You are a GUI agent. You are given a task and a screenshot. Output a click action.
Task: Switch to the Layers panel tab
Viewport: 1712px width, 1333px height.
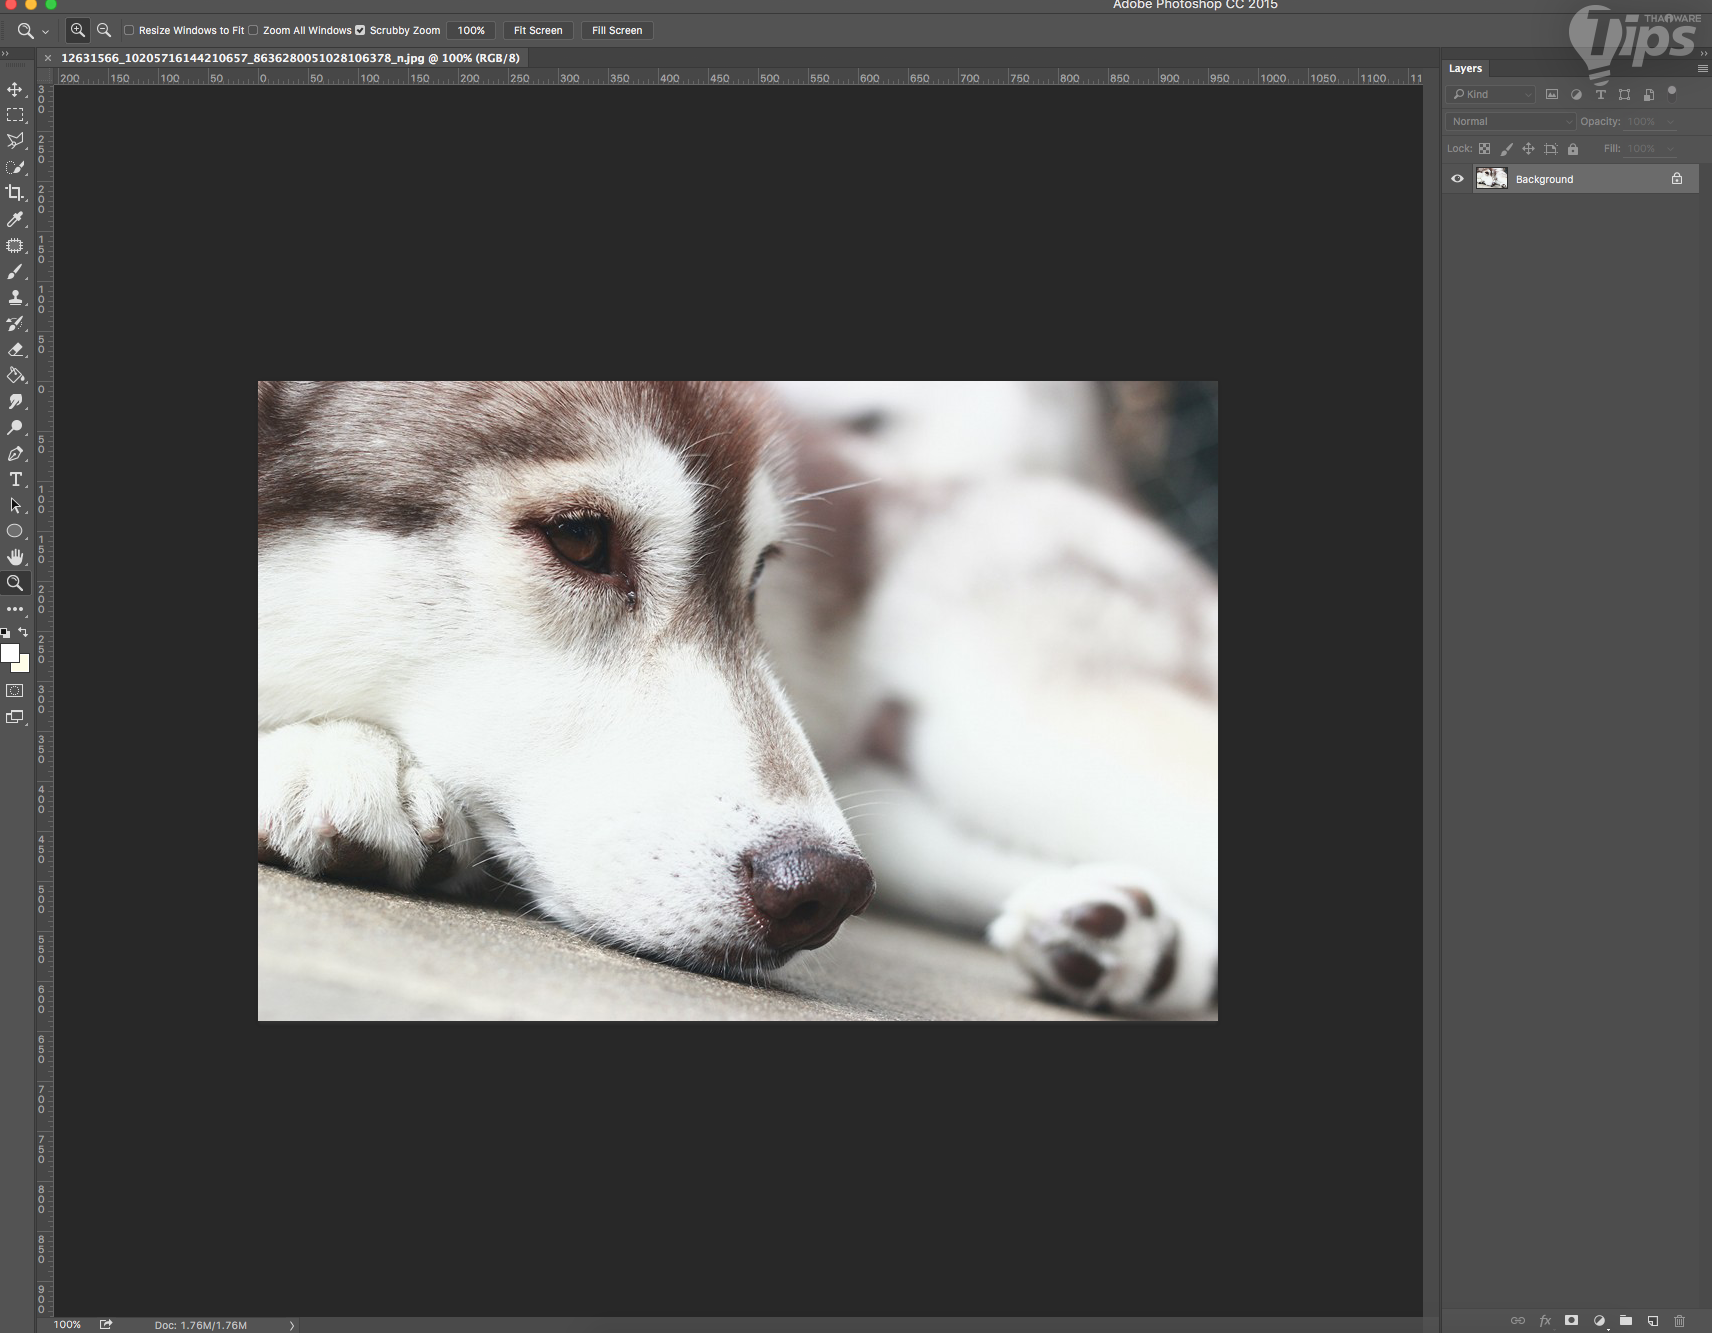tap(1465, 69)
